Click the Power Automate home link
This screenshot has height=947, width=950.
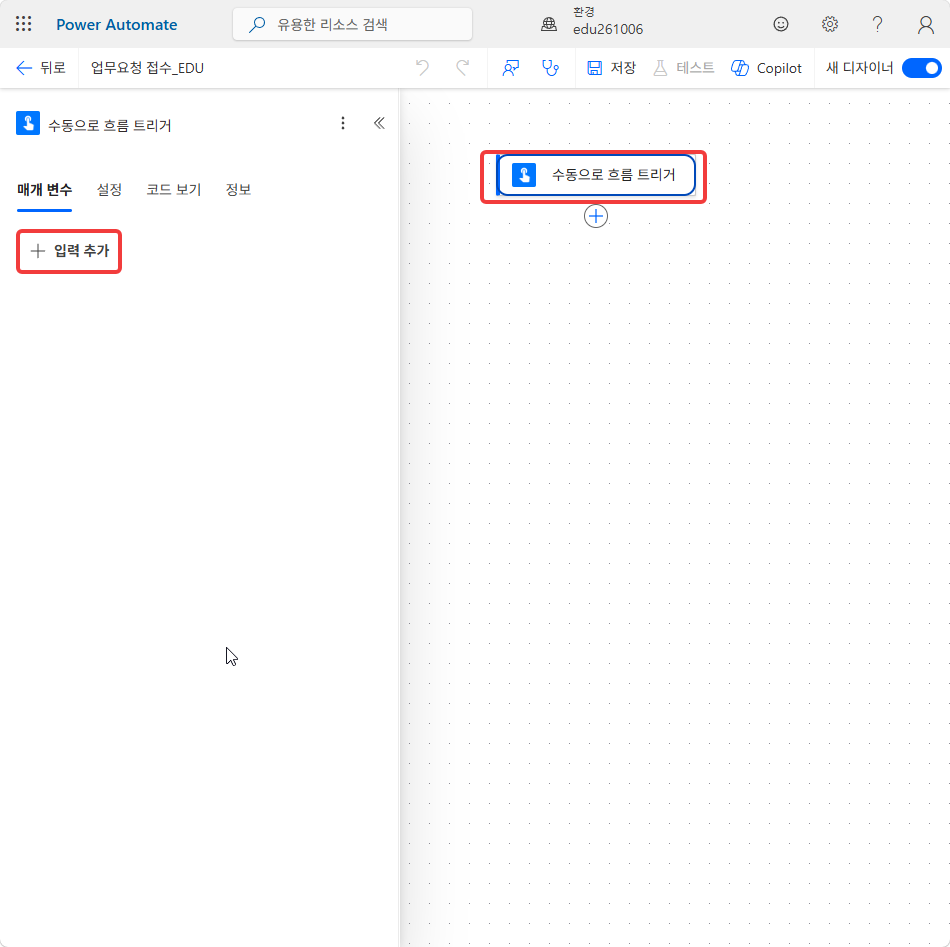pos(117,24)
